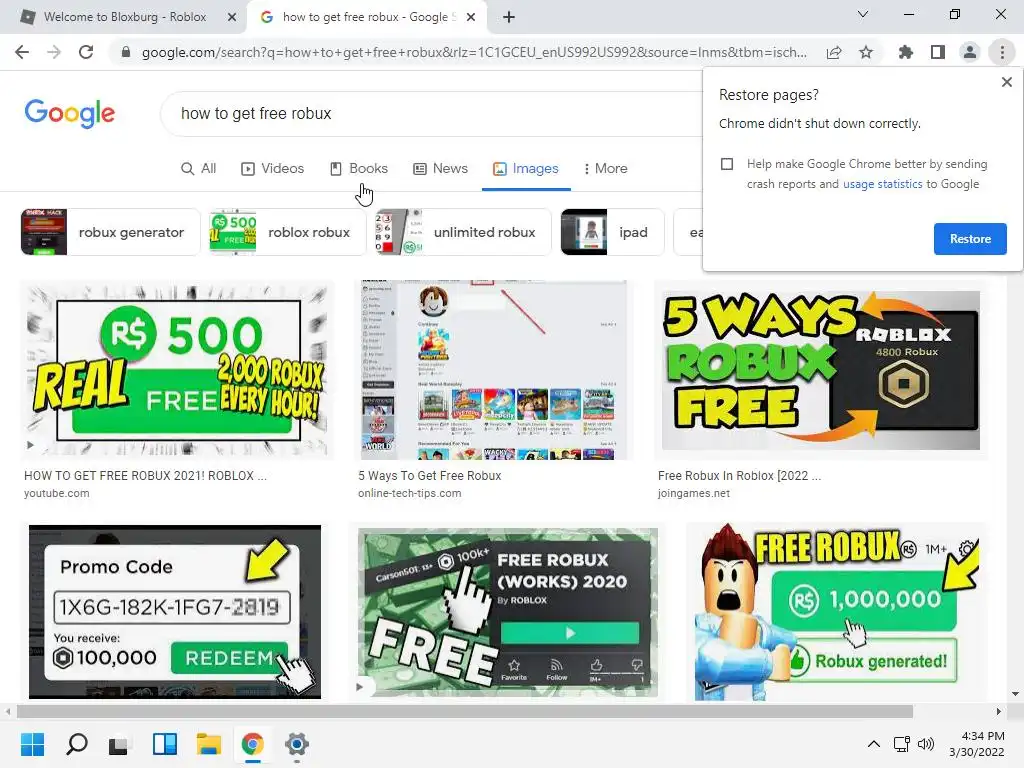Image resolution: width=1024 pixels, height=768 pixels.
Task: Click the address bar URL
Action: click(473, 52)
